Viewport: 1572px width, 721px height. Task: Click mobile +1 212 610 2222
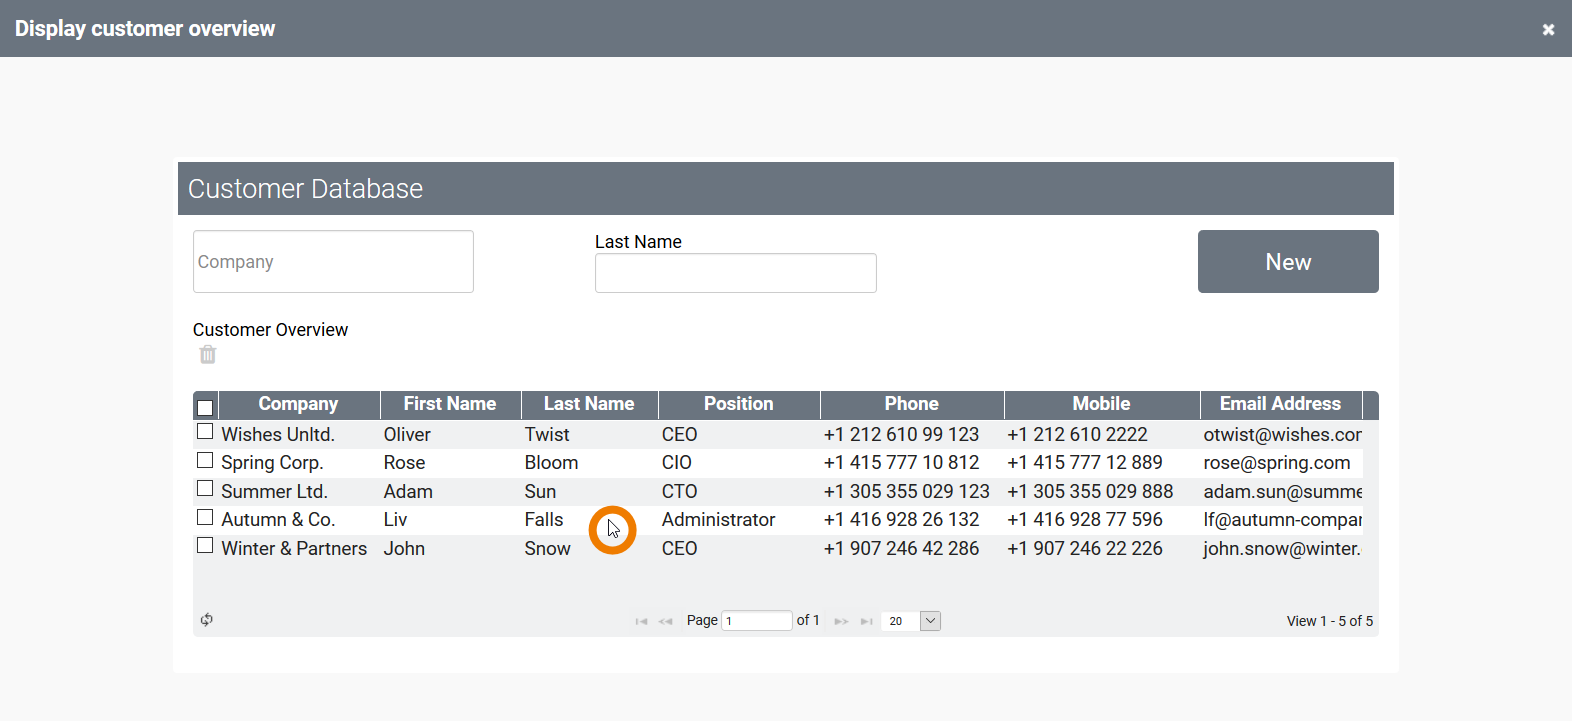click(1077, 435)
